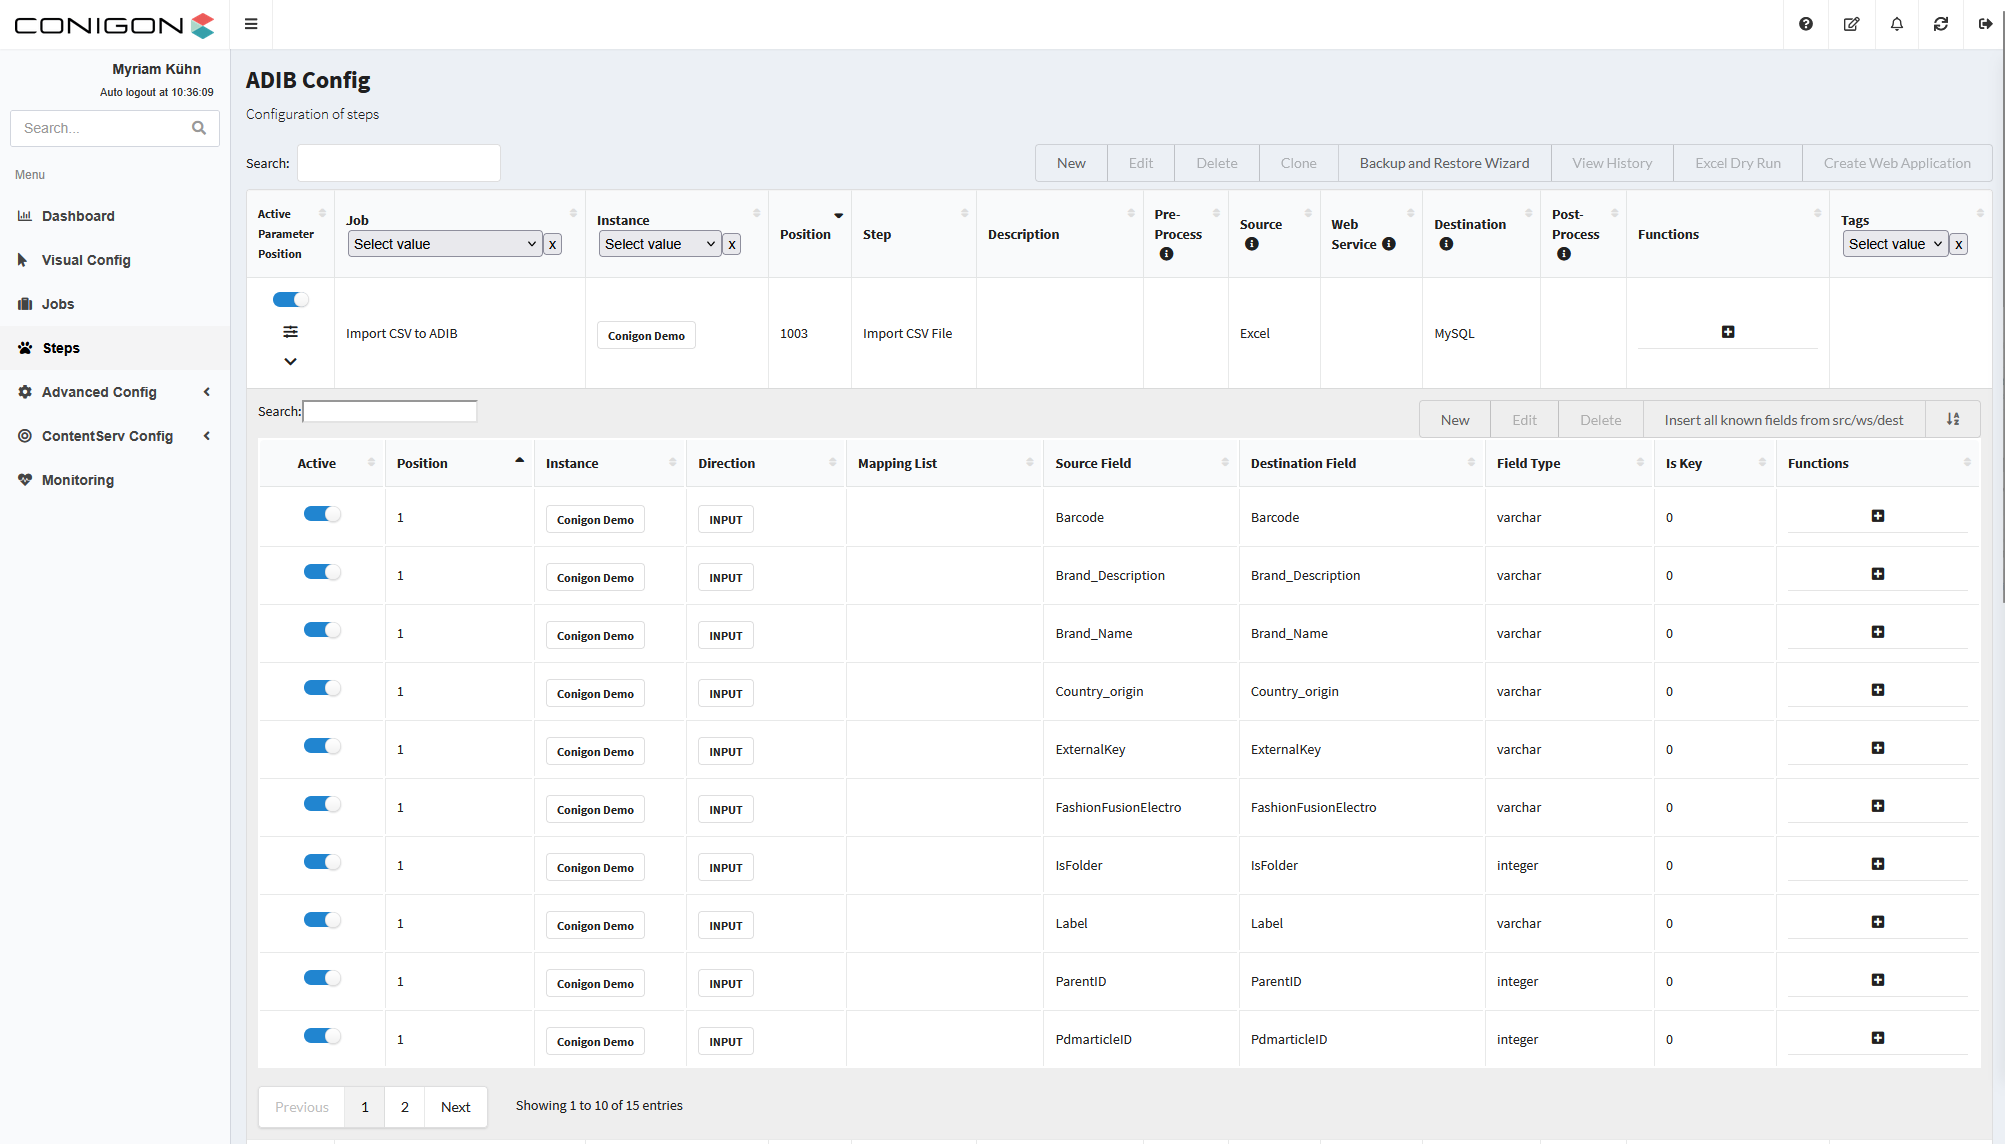This screenshot has width=2005, height=1144.
Task: Click the notifications bell icon
Action: coord(1896,24)
